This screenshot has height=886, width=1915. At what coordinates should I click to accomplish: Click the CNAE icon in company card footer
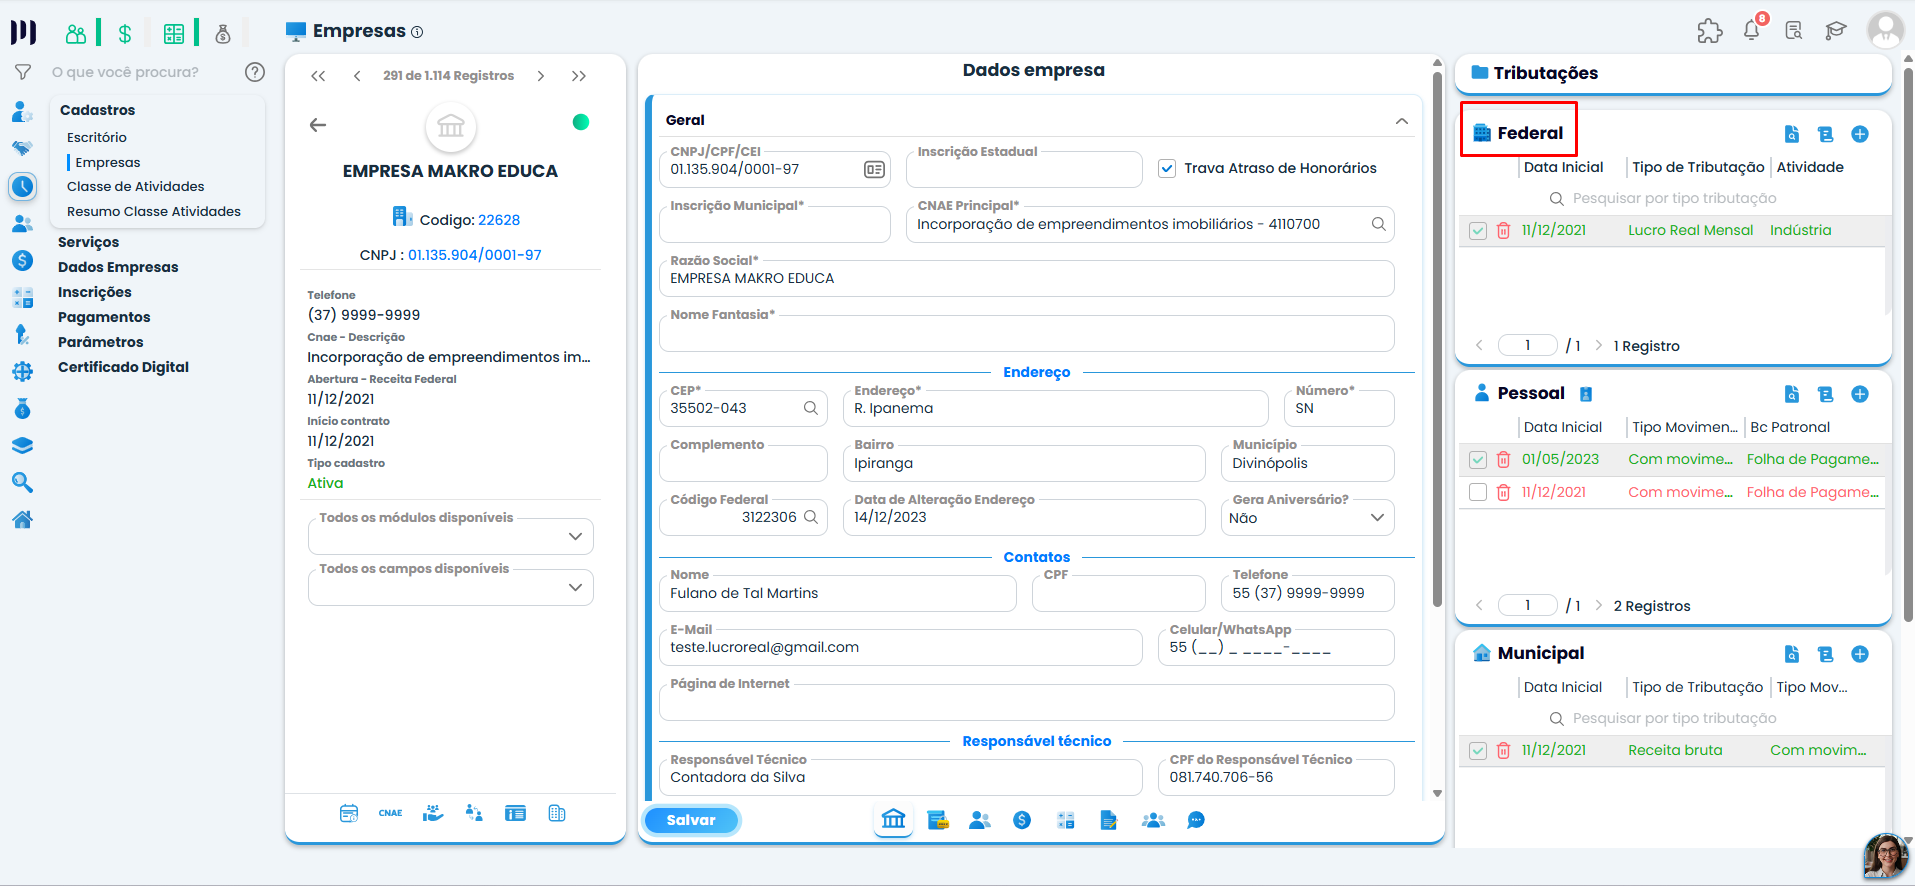click(390, 813)
